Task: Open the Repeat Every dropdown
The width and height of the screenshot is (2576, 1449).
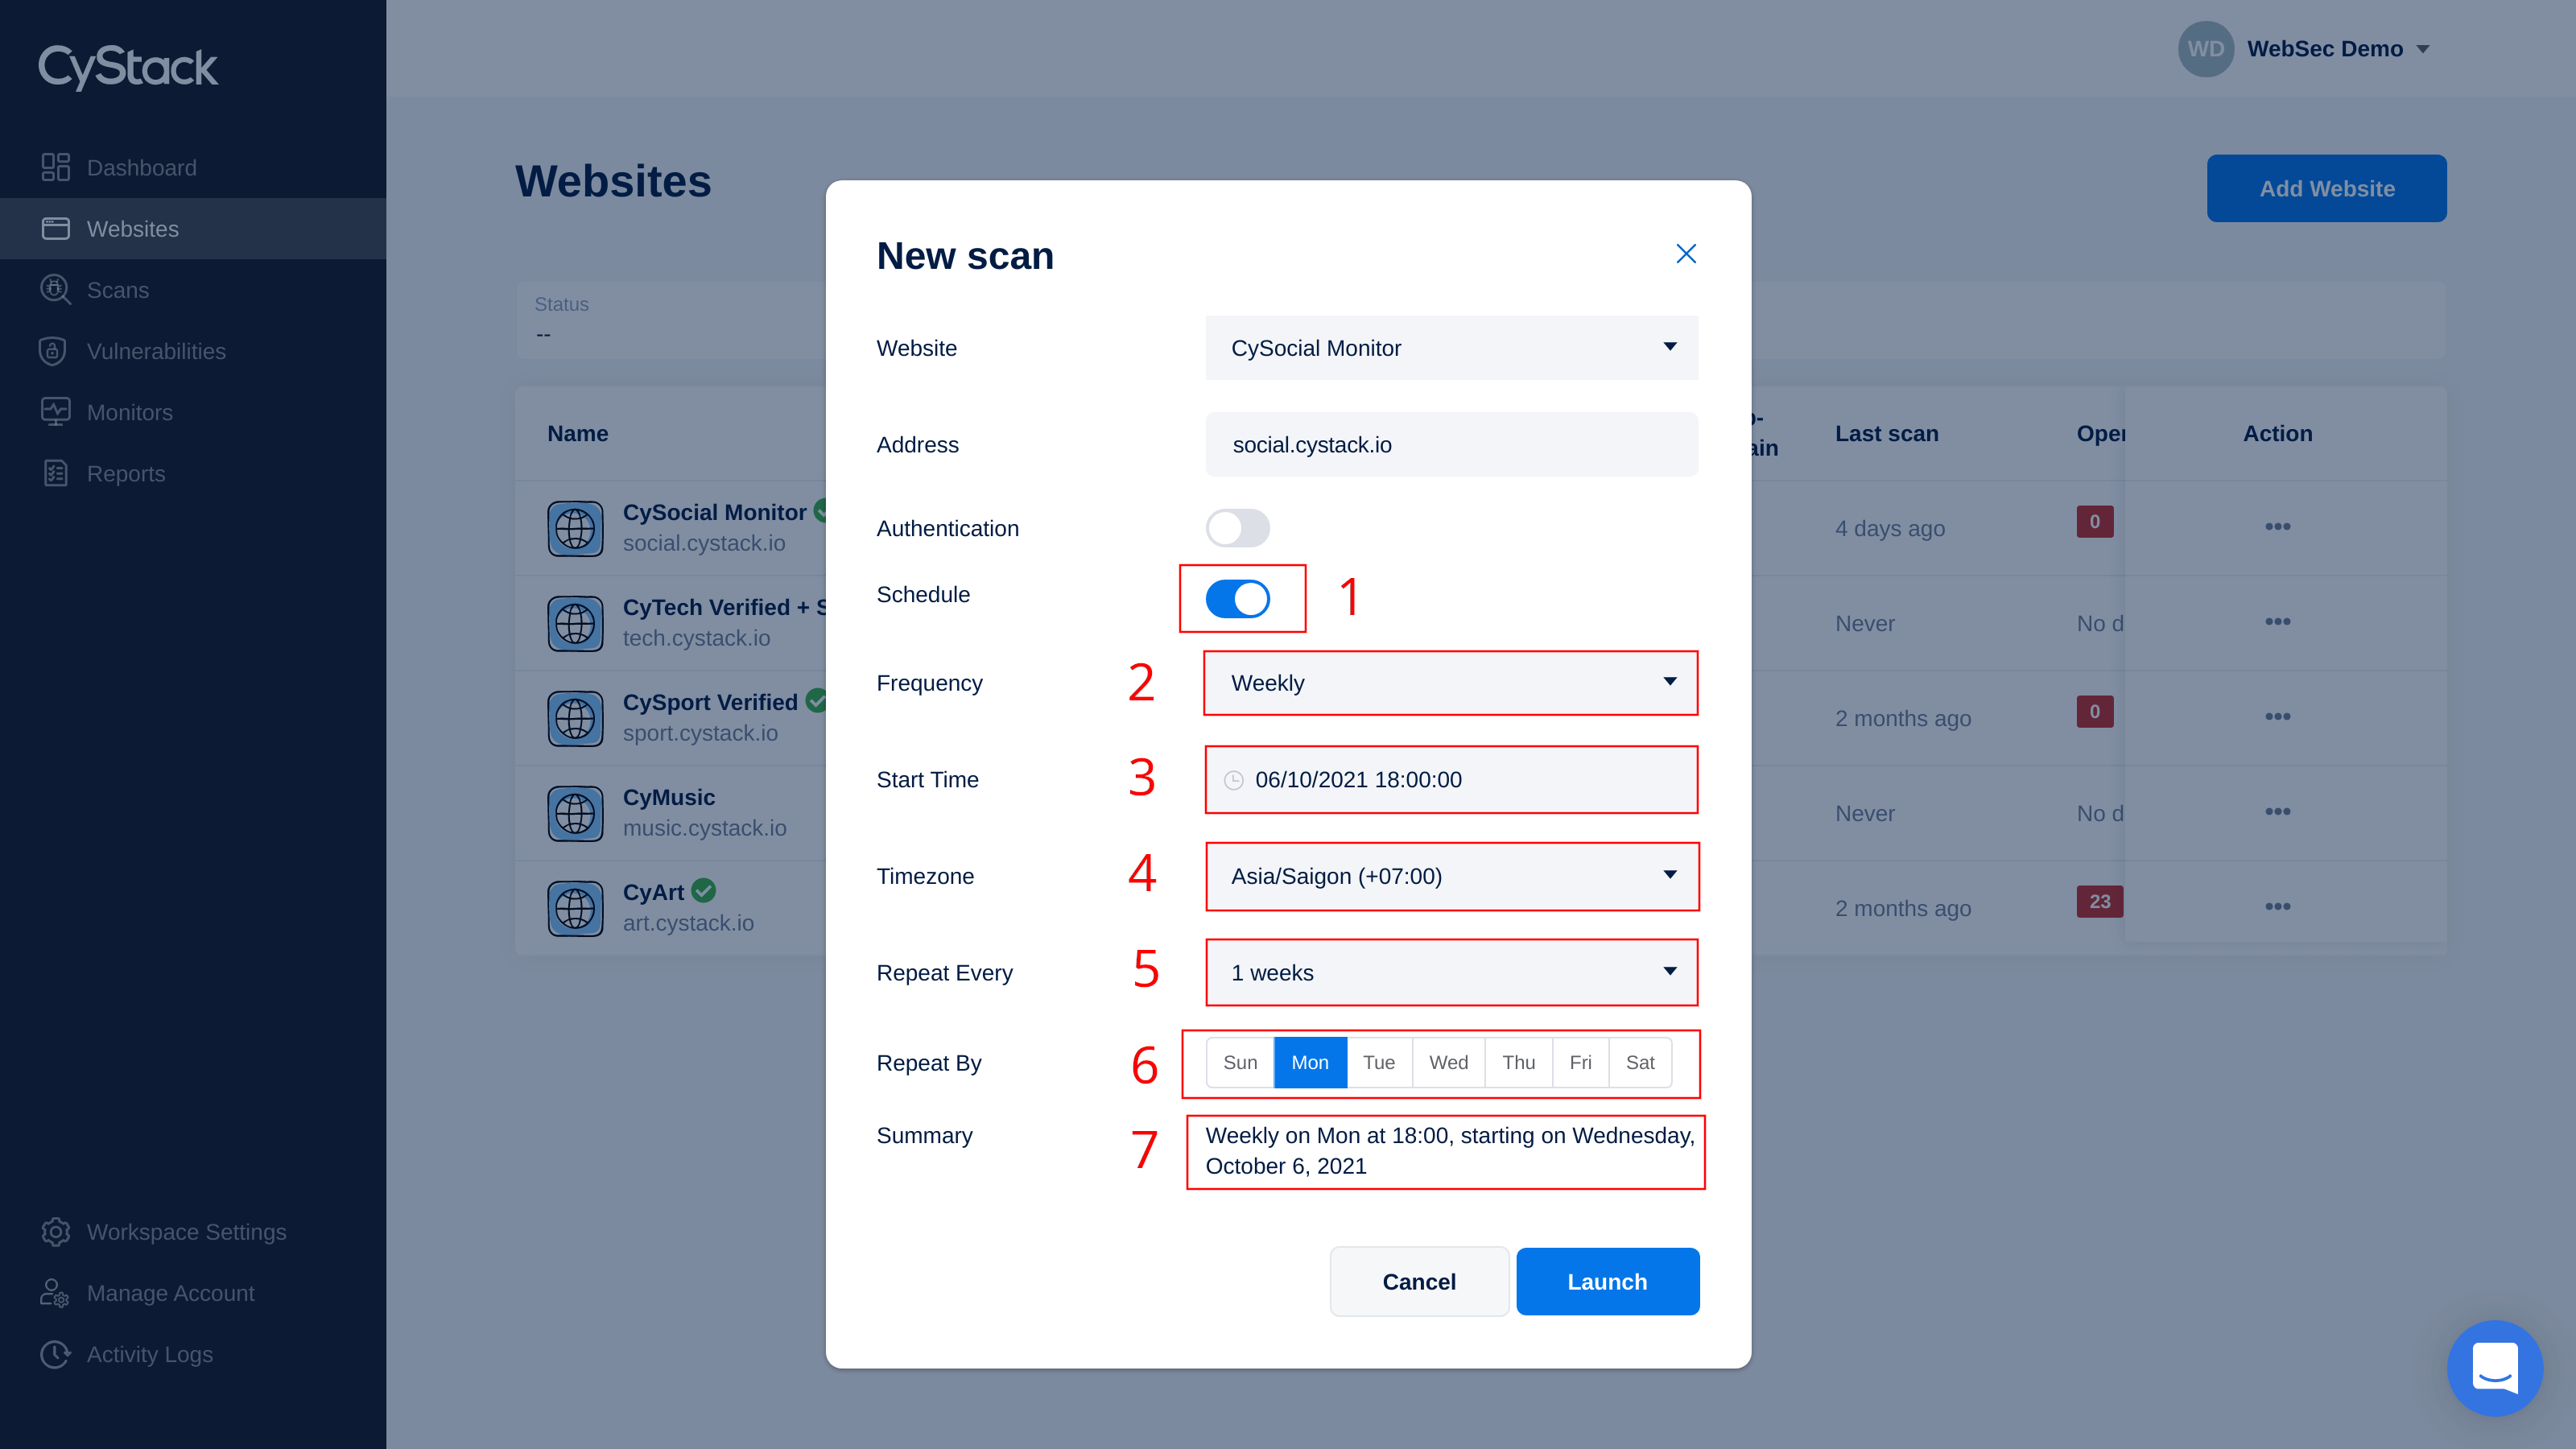Action: pos(1451,972)
